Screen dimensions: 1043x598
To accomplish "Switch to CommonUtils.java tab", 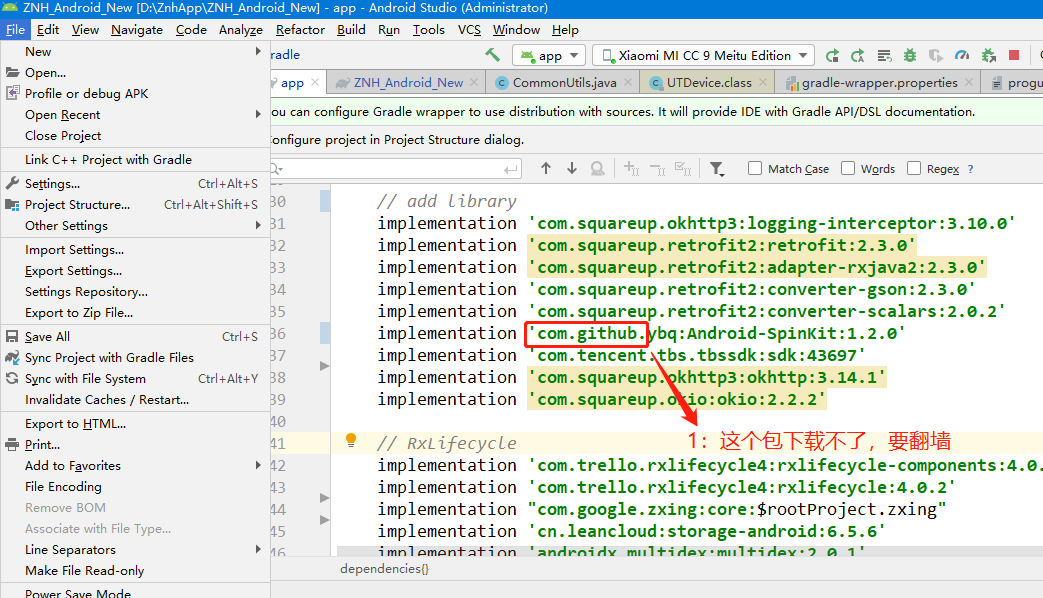I will [564, 82].
